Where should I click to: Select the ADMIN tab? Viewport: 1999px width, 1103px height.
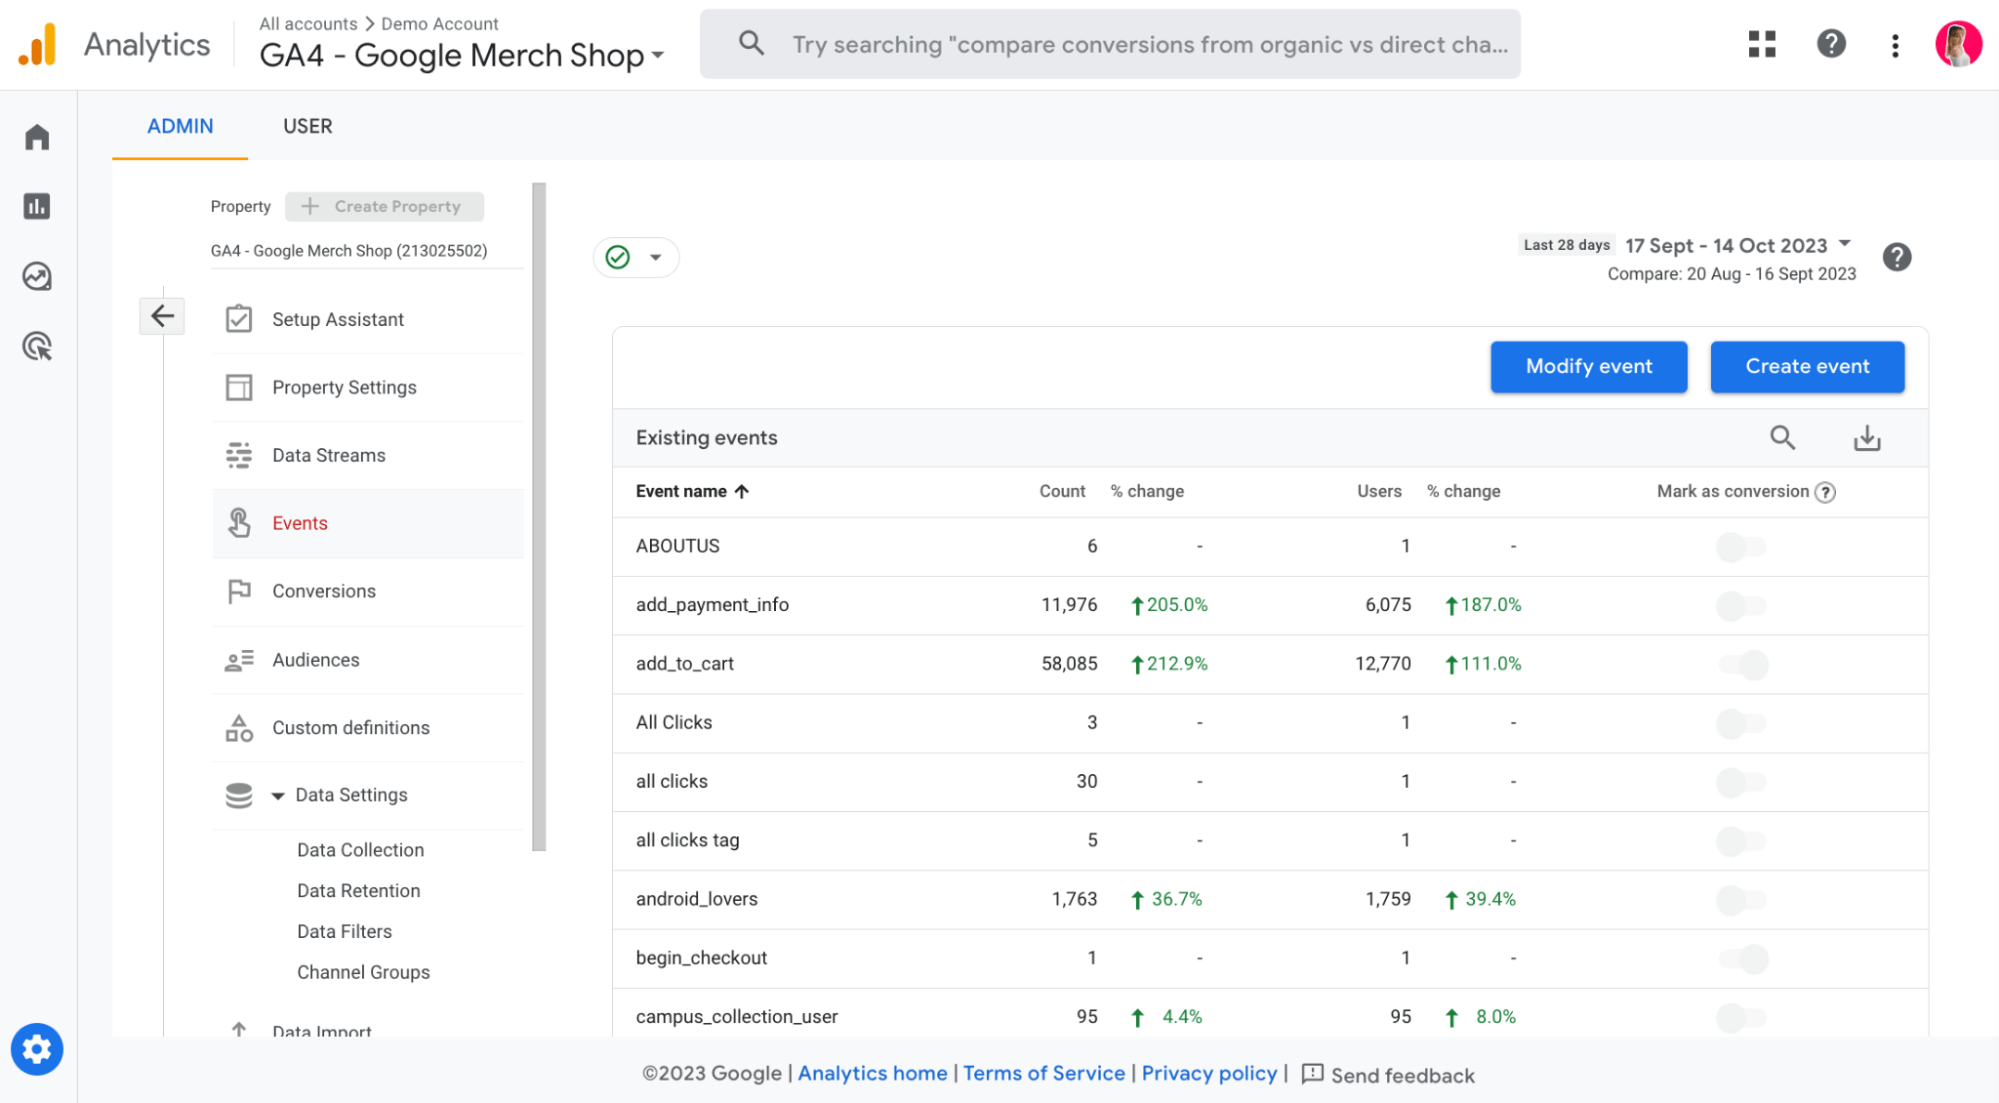[179, 126]
